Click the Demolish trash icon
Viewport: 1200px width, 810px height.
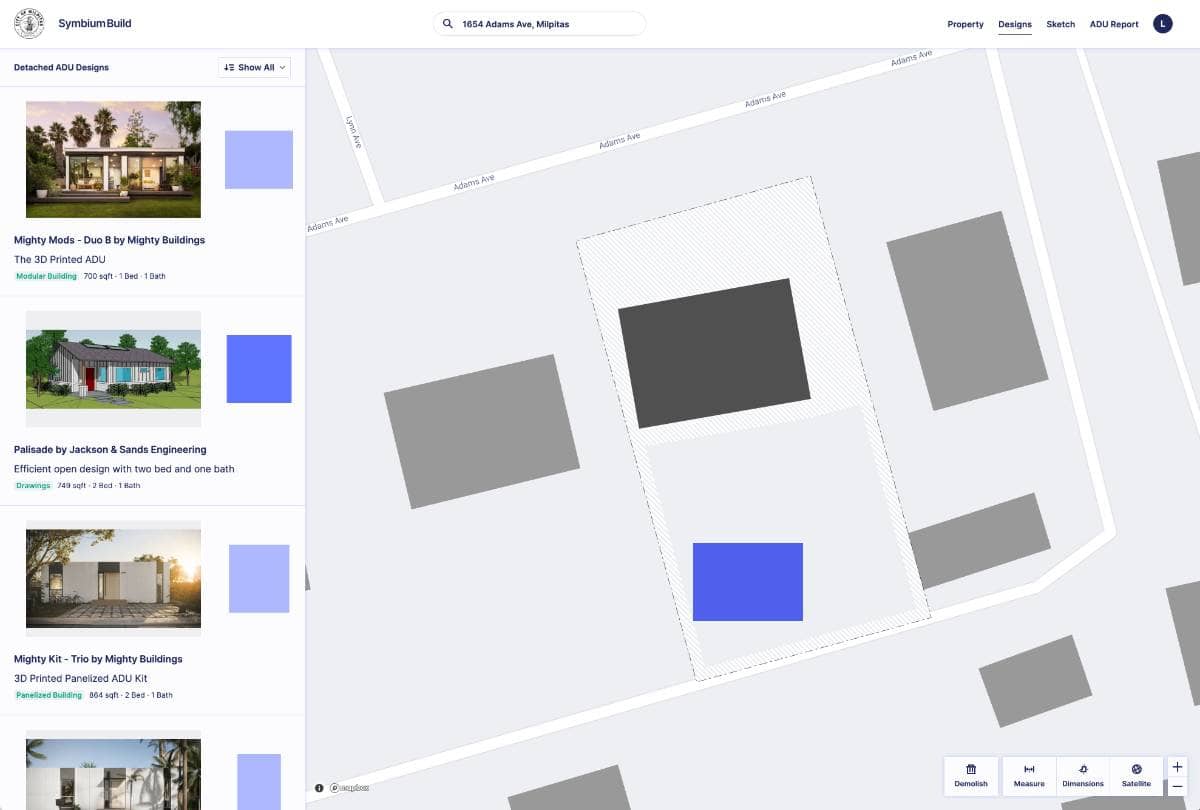point(970,769)
